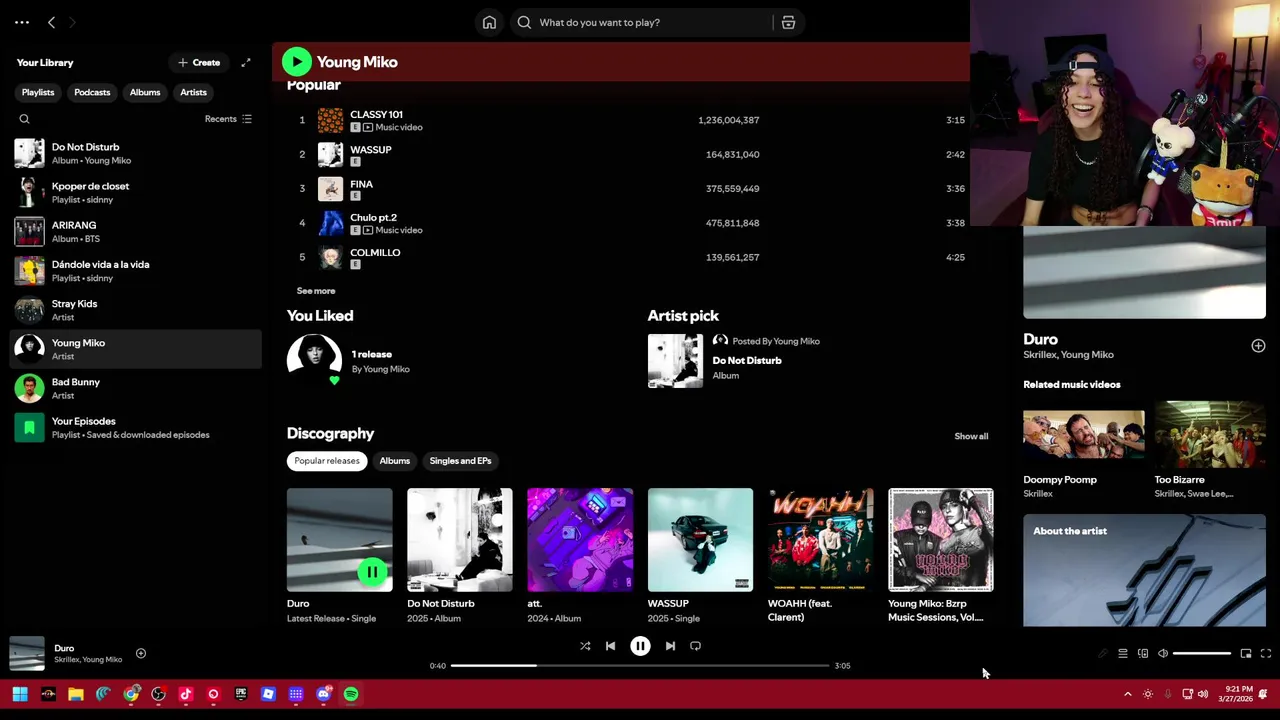Play Chulo pt.2 track
The width and height of the screenshot is (1280, 720).
point(630,223)
